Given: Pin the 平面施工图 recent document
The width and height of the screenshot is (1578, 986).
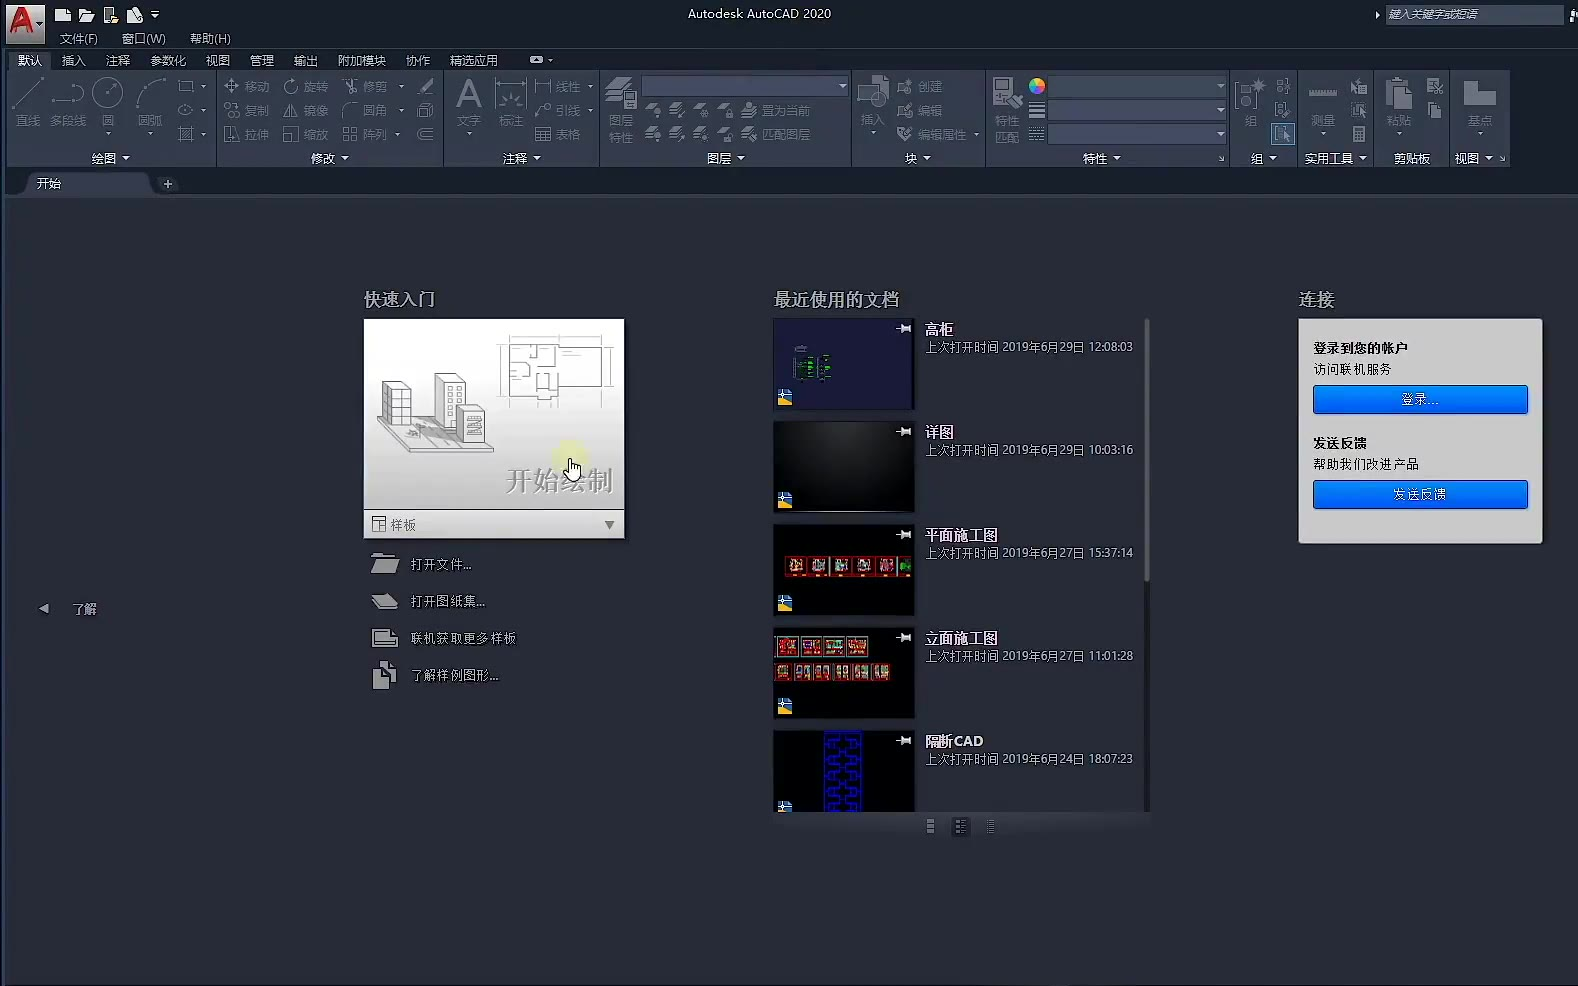Looking at the screenshot, I should point(904,535).
